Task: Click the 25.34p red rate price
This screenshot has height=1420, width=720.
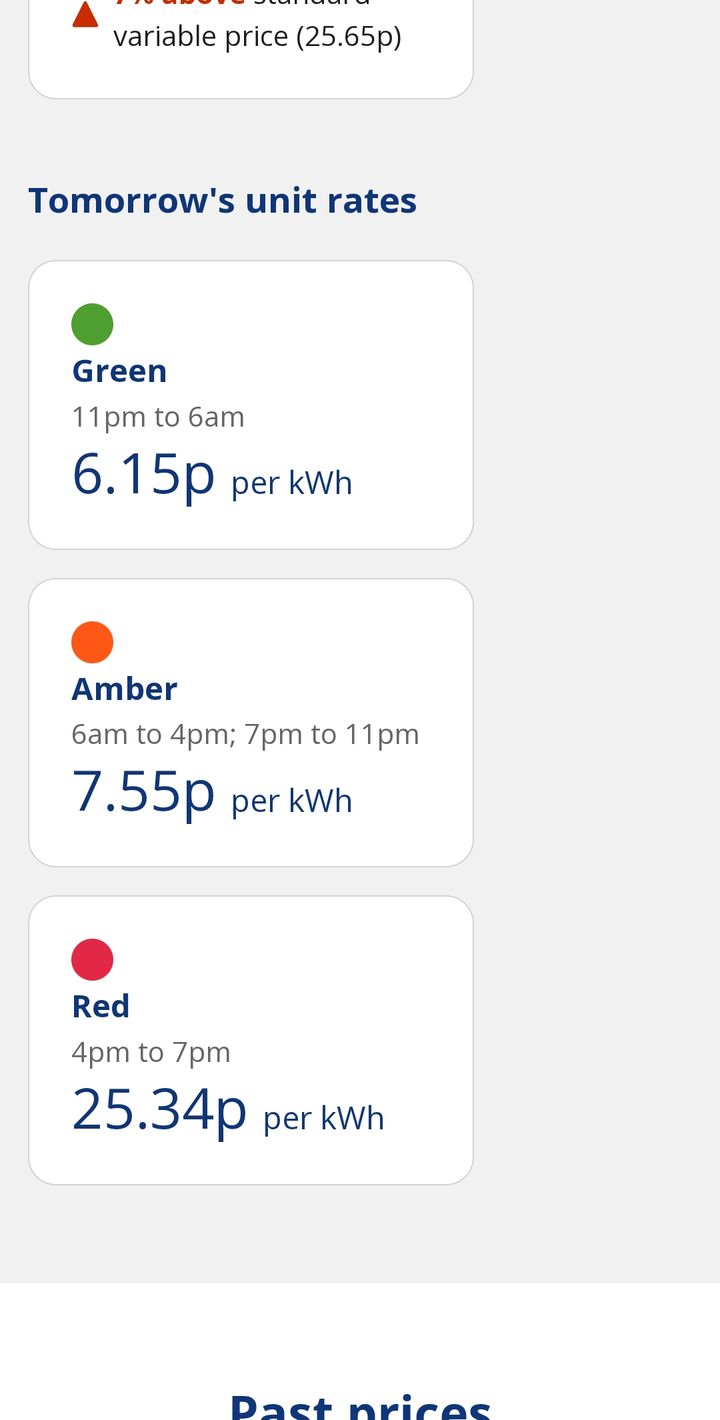Action: (x=159, y=1109)
